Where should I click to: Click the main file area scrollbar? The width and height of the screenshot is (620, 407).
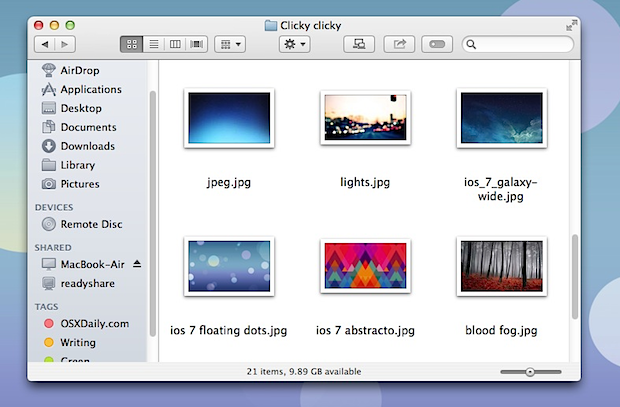(575, 277)
